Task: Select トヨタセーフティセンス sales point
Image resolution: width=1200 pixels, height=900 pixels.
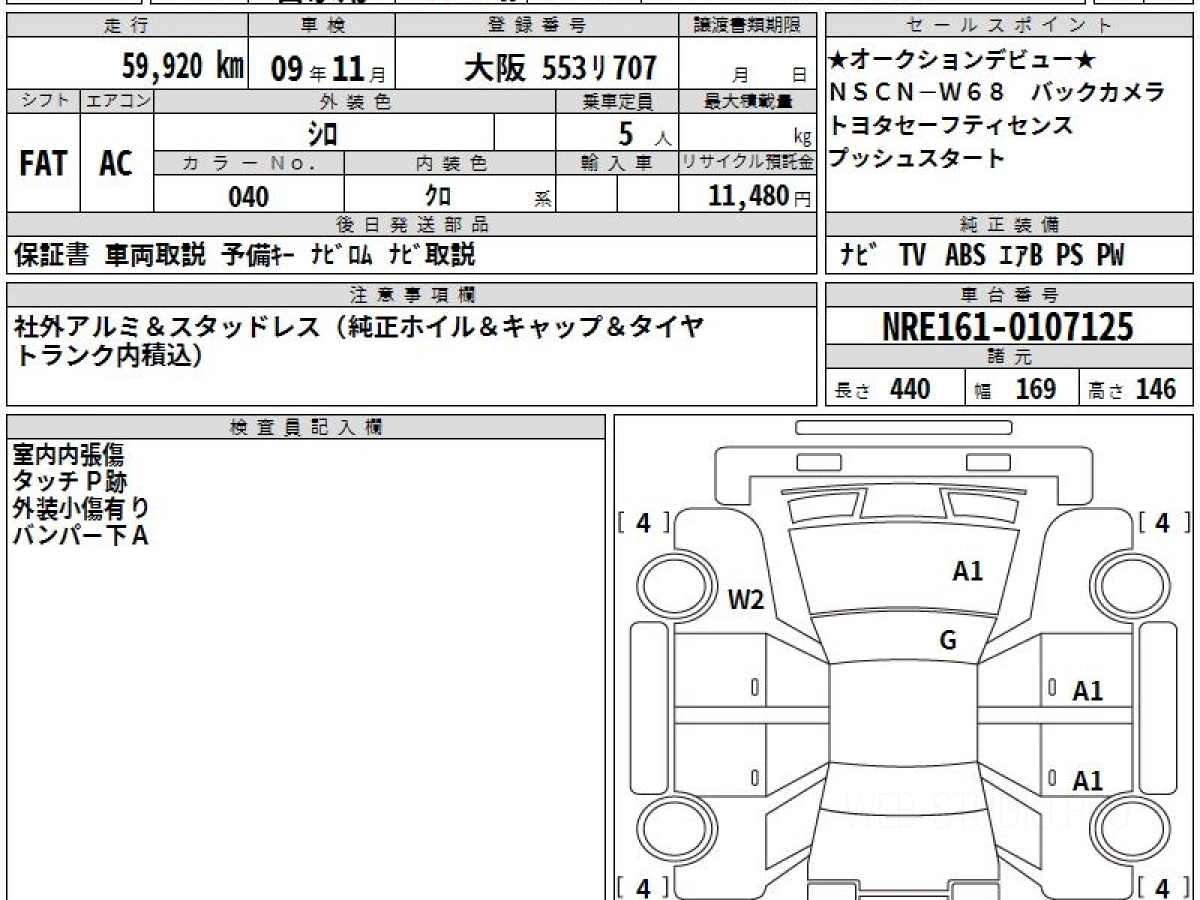Action: [x=951, y=125]
